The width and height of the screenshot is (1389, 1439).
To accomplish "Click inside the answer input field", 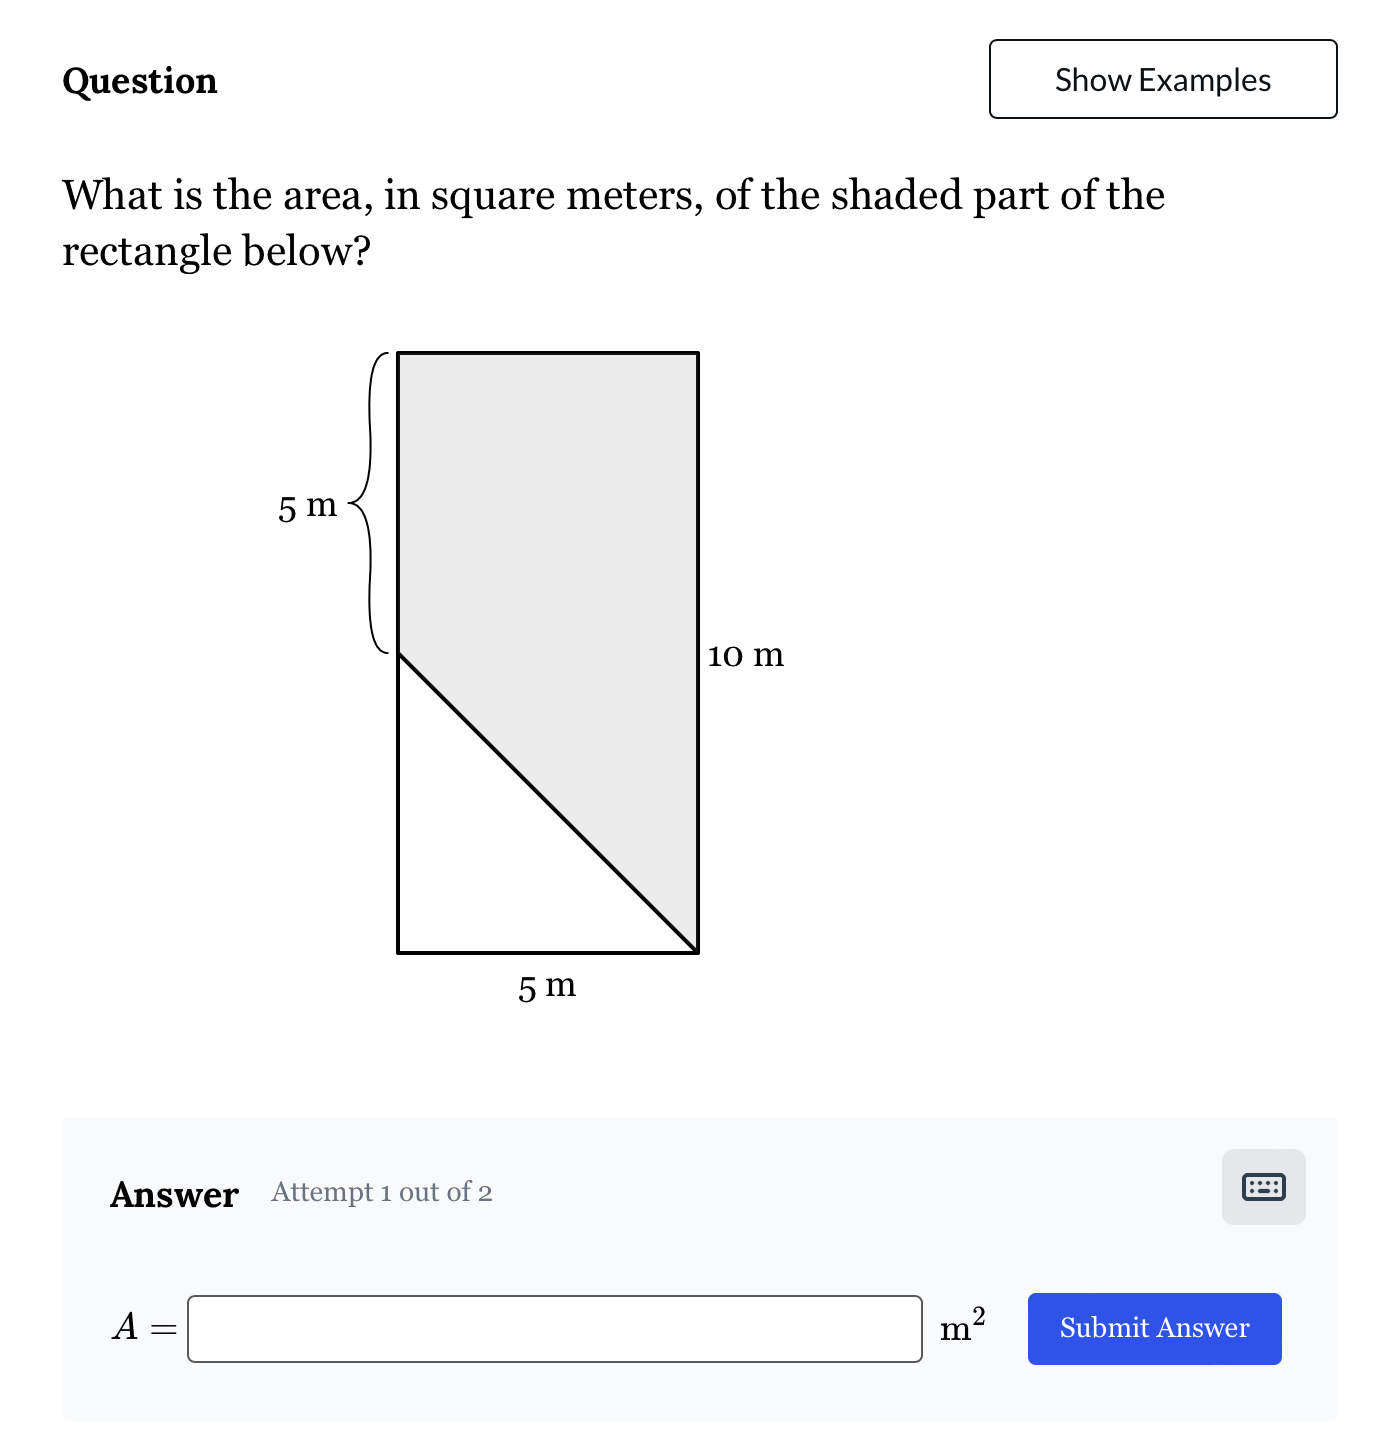I will (555, 1328).
